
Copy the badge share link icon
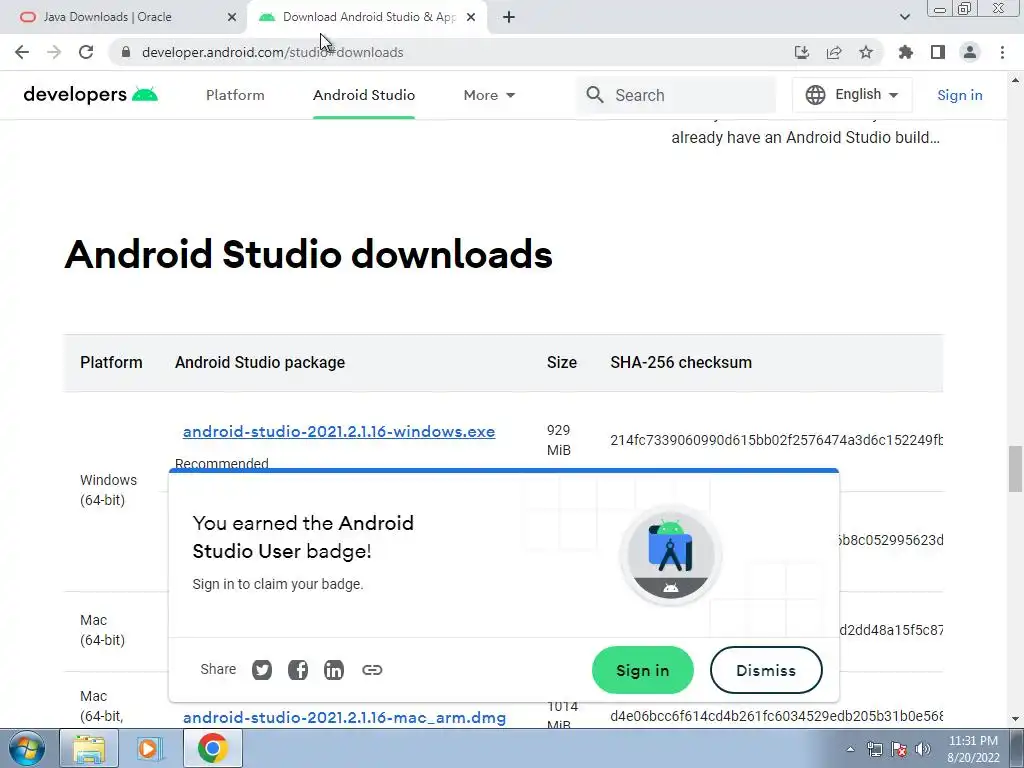(372, 669)
